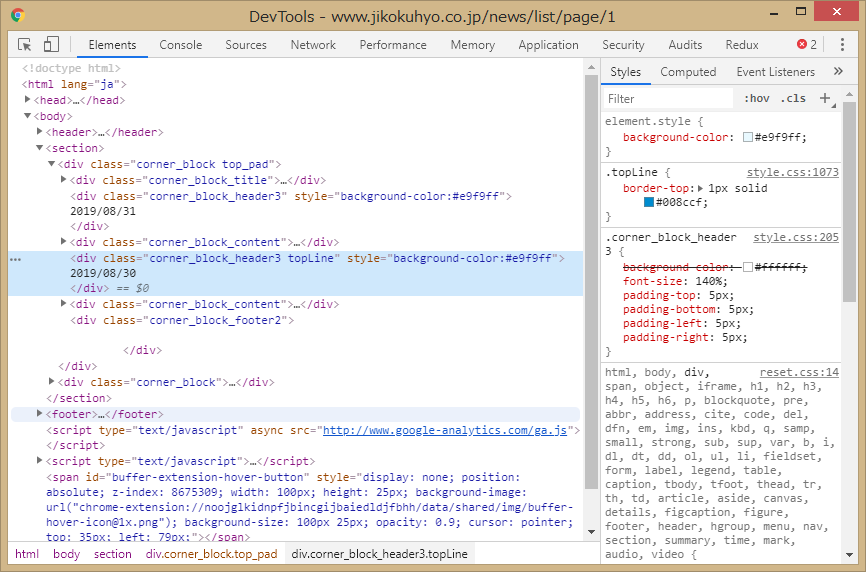Open the google-analytics ga.js link
The image size is (866, 572).
tap(445, 430)
